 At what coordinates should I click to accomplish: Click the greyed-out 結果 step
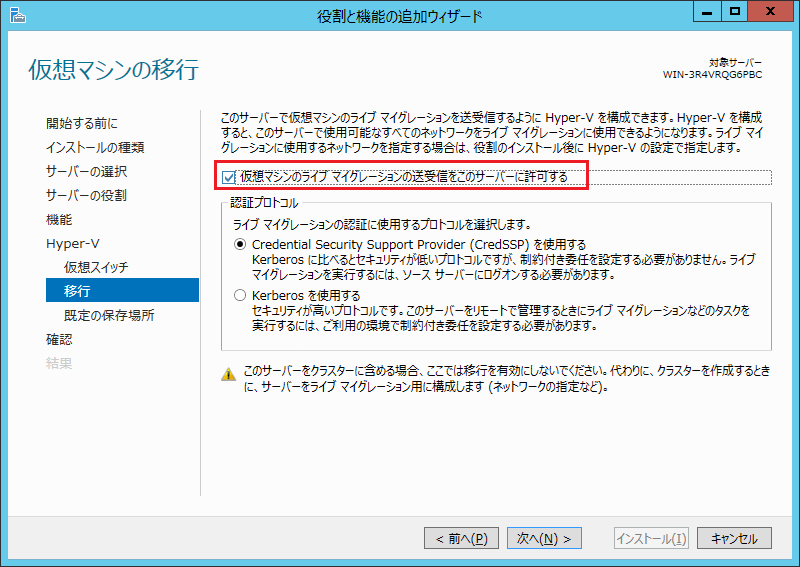(59, 363)
